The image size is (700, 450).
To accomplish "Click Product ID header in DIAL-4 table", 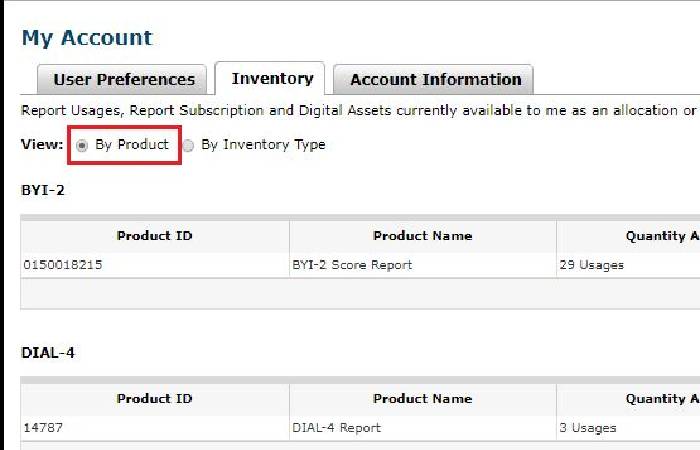I will click(x=154, y=398).
